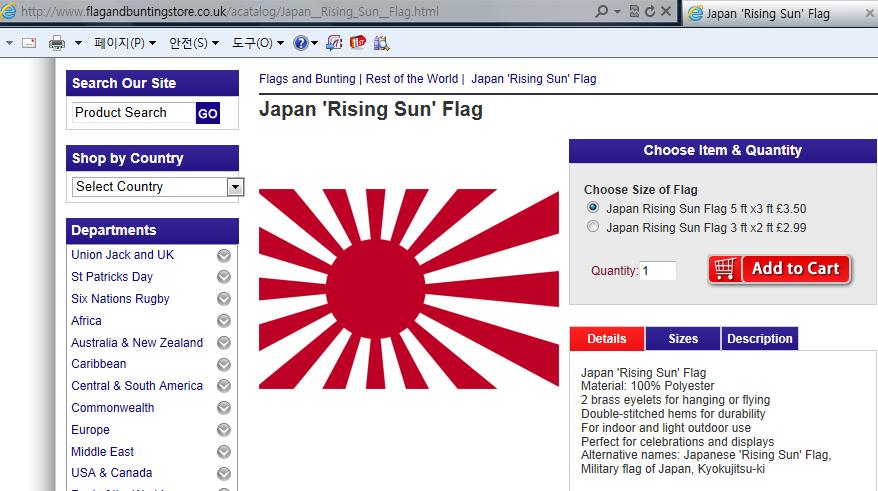Open the Rest of the World breadcrumb link
The image size is (878, 491).
click(x=412, y=79)
